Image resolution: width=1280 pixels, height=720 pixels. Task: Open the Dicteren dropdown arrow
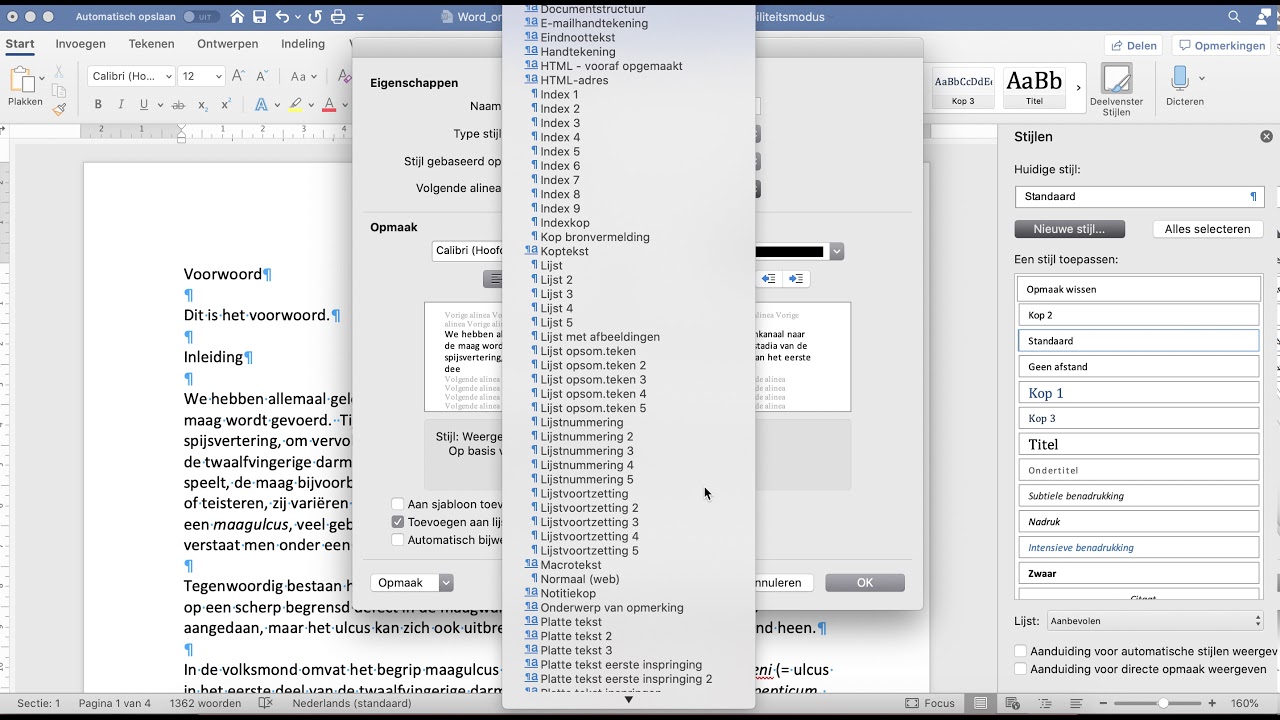[x=1201, y=78]
